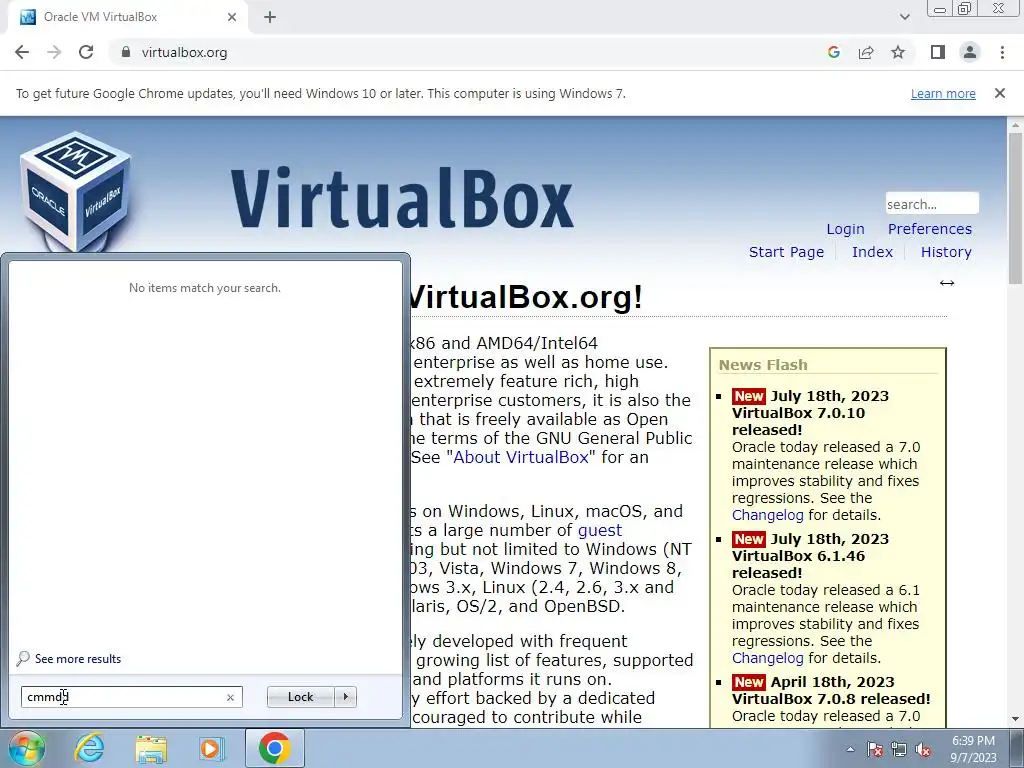This screenshot has height=768, width=1024.
Task: Launch Internet Explorer from the taskbar
Action: tap(89, 748)
